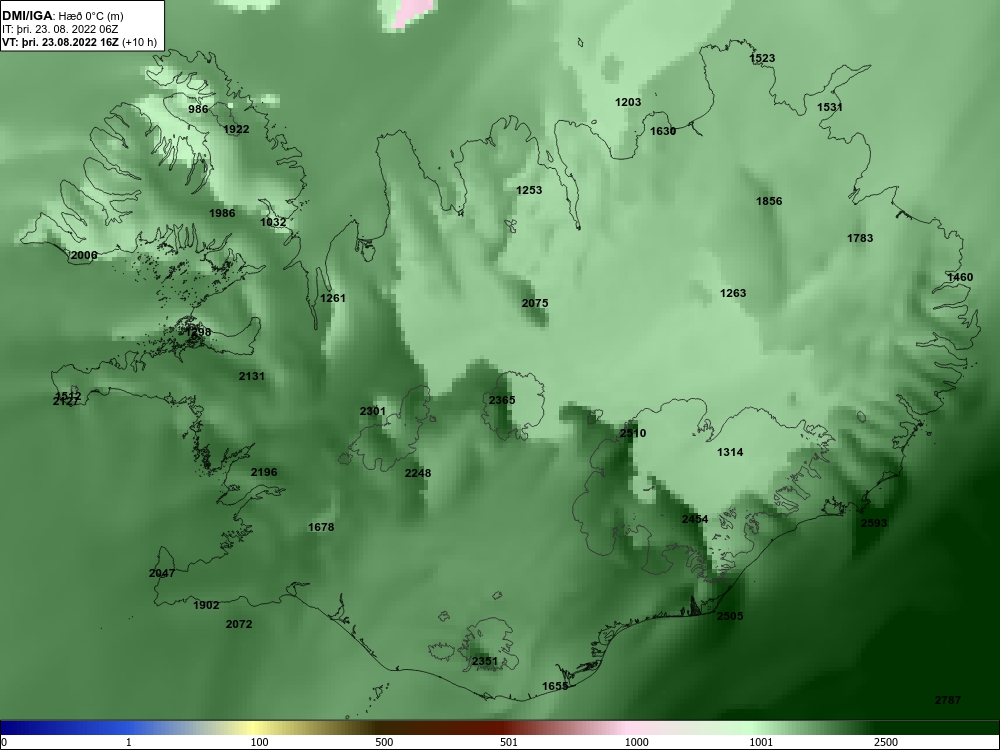
Task: Select the 1253 value in the north
Action: coord(529,190)
